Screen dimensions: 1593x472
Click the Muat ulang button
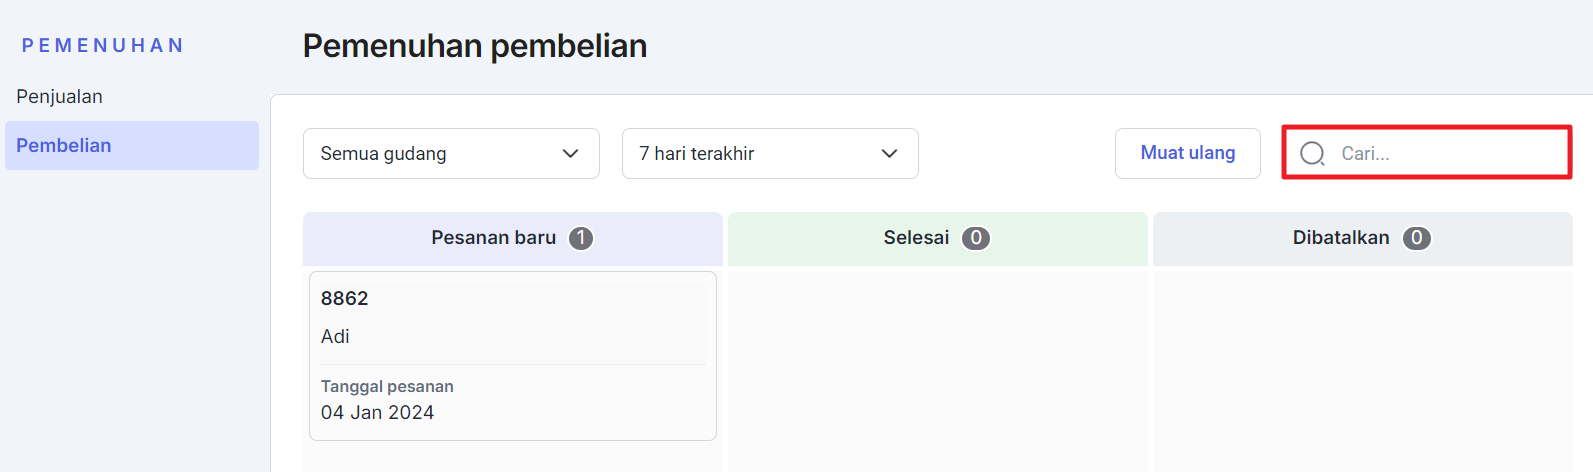pyautogui.click(x=1188, y=153)
